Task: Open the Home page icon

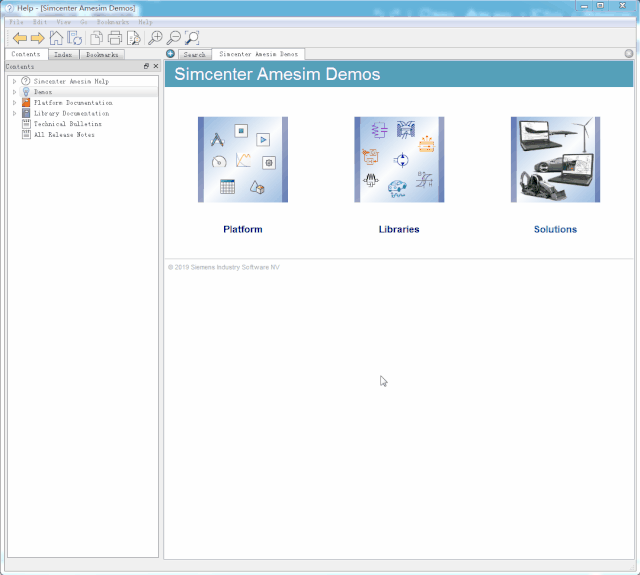Action: pos(56,38)
